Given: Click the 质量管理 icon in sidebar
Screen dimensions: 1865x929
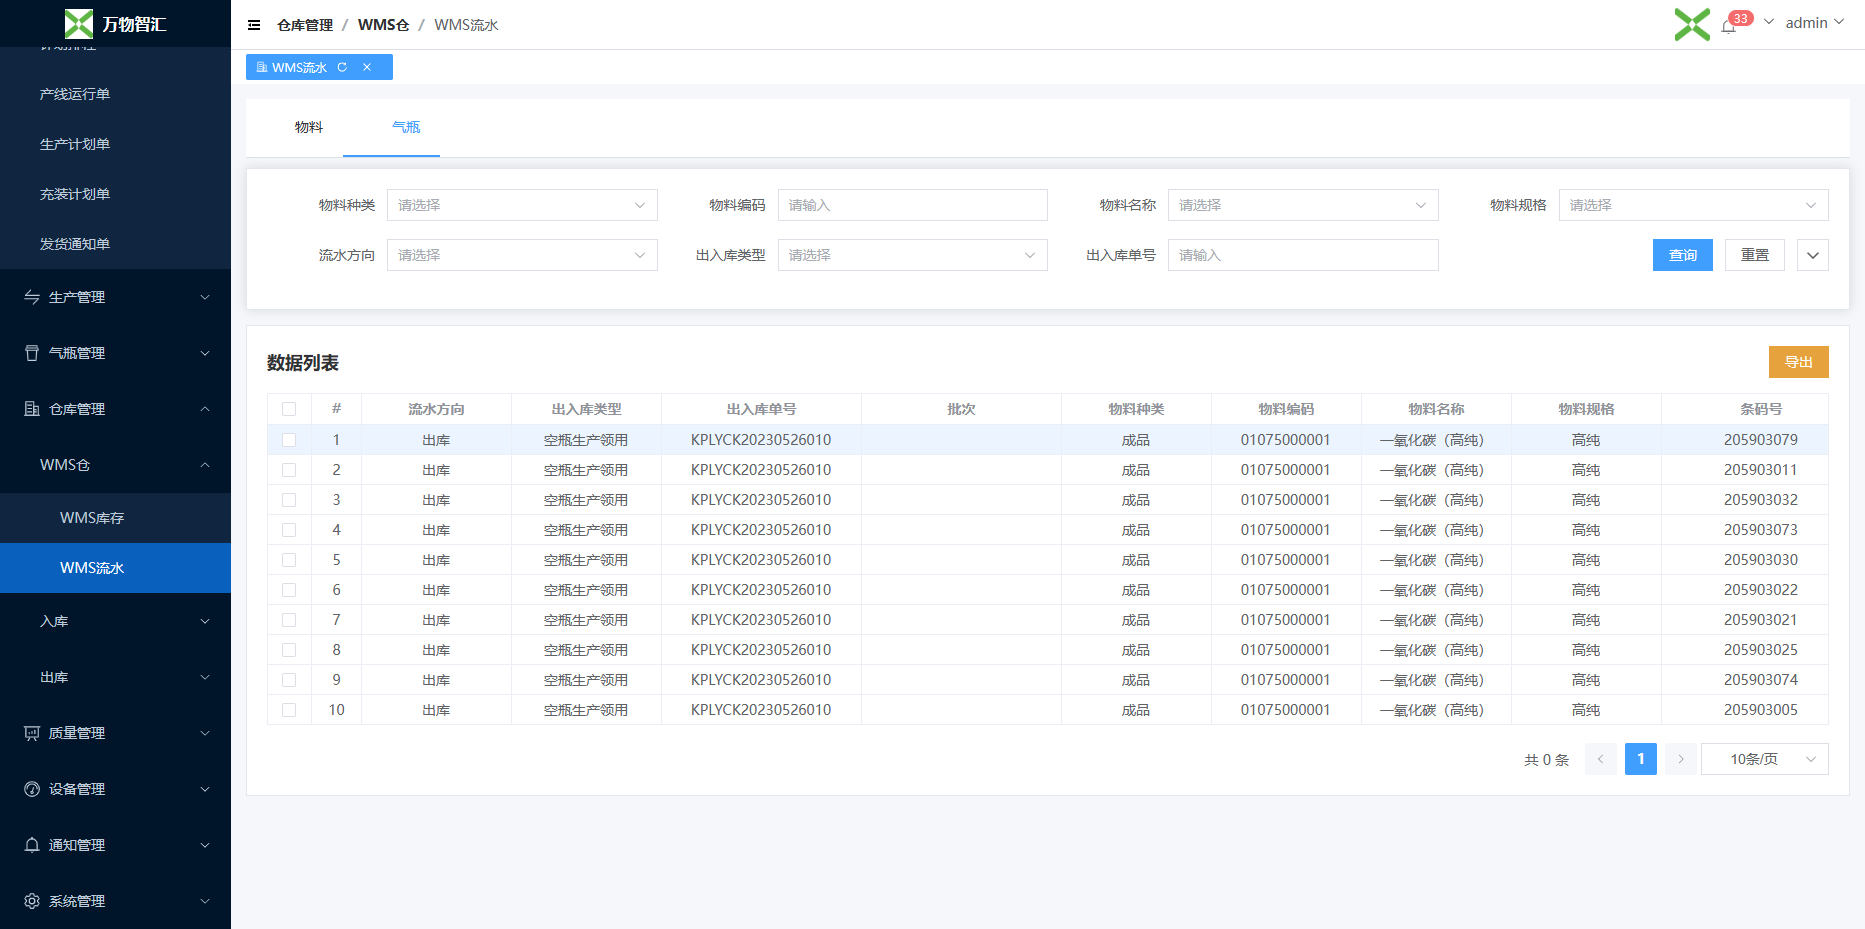Looking at the screenshot, I should click(x=32, y=733).
